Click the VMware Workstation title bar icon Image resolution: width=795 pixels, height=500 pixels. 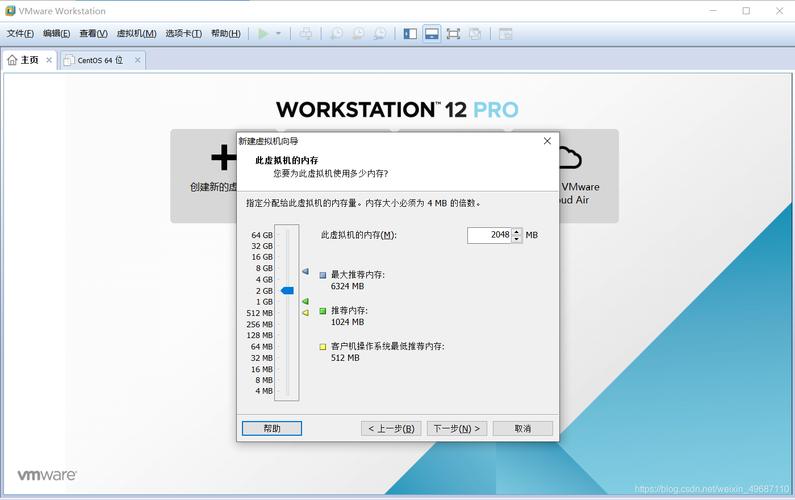pos(10,11)
